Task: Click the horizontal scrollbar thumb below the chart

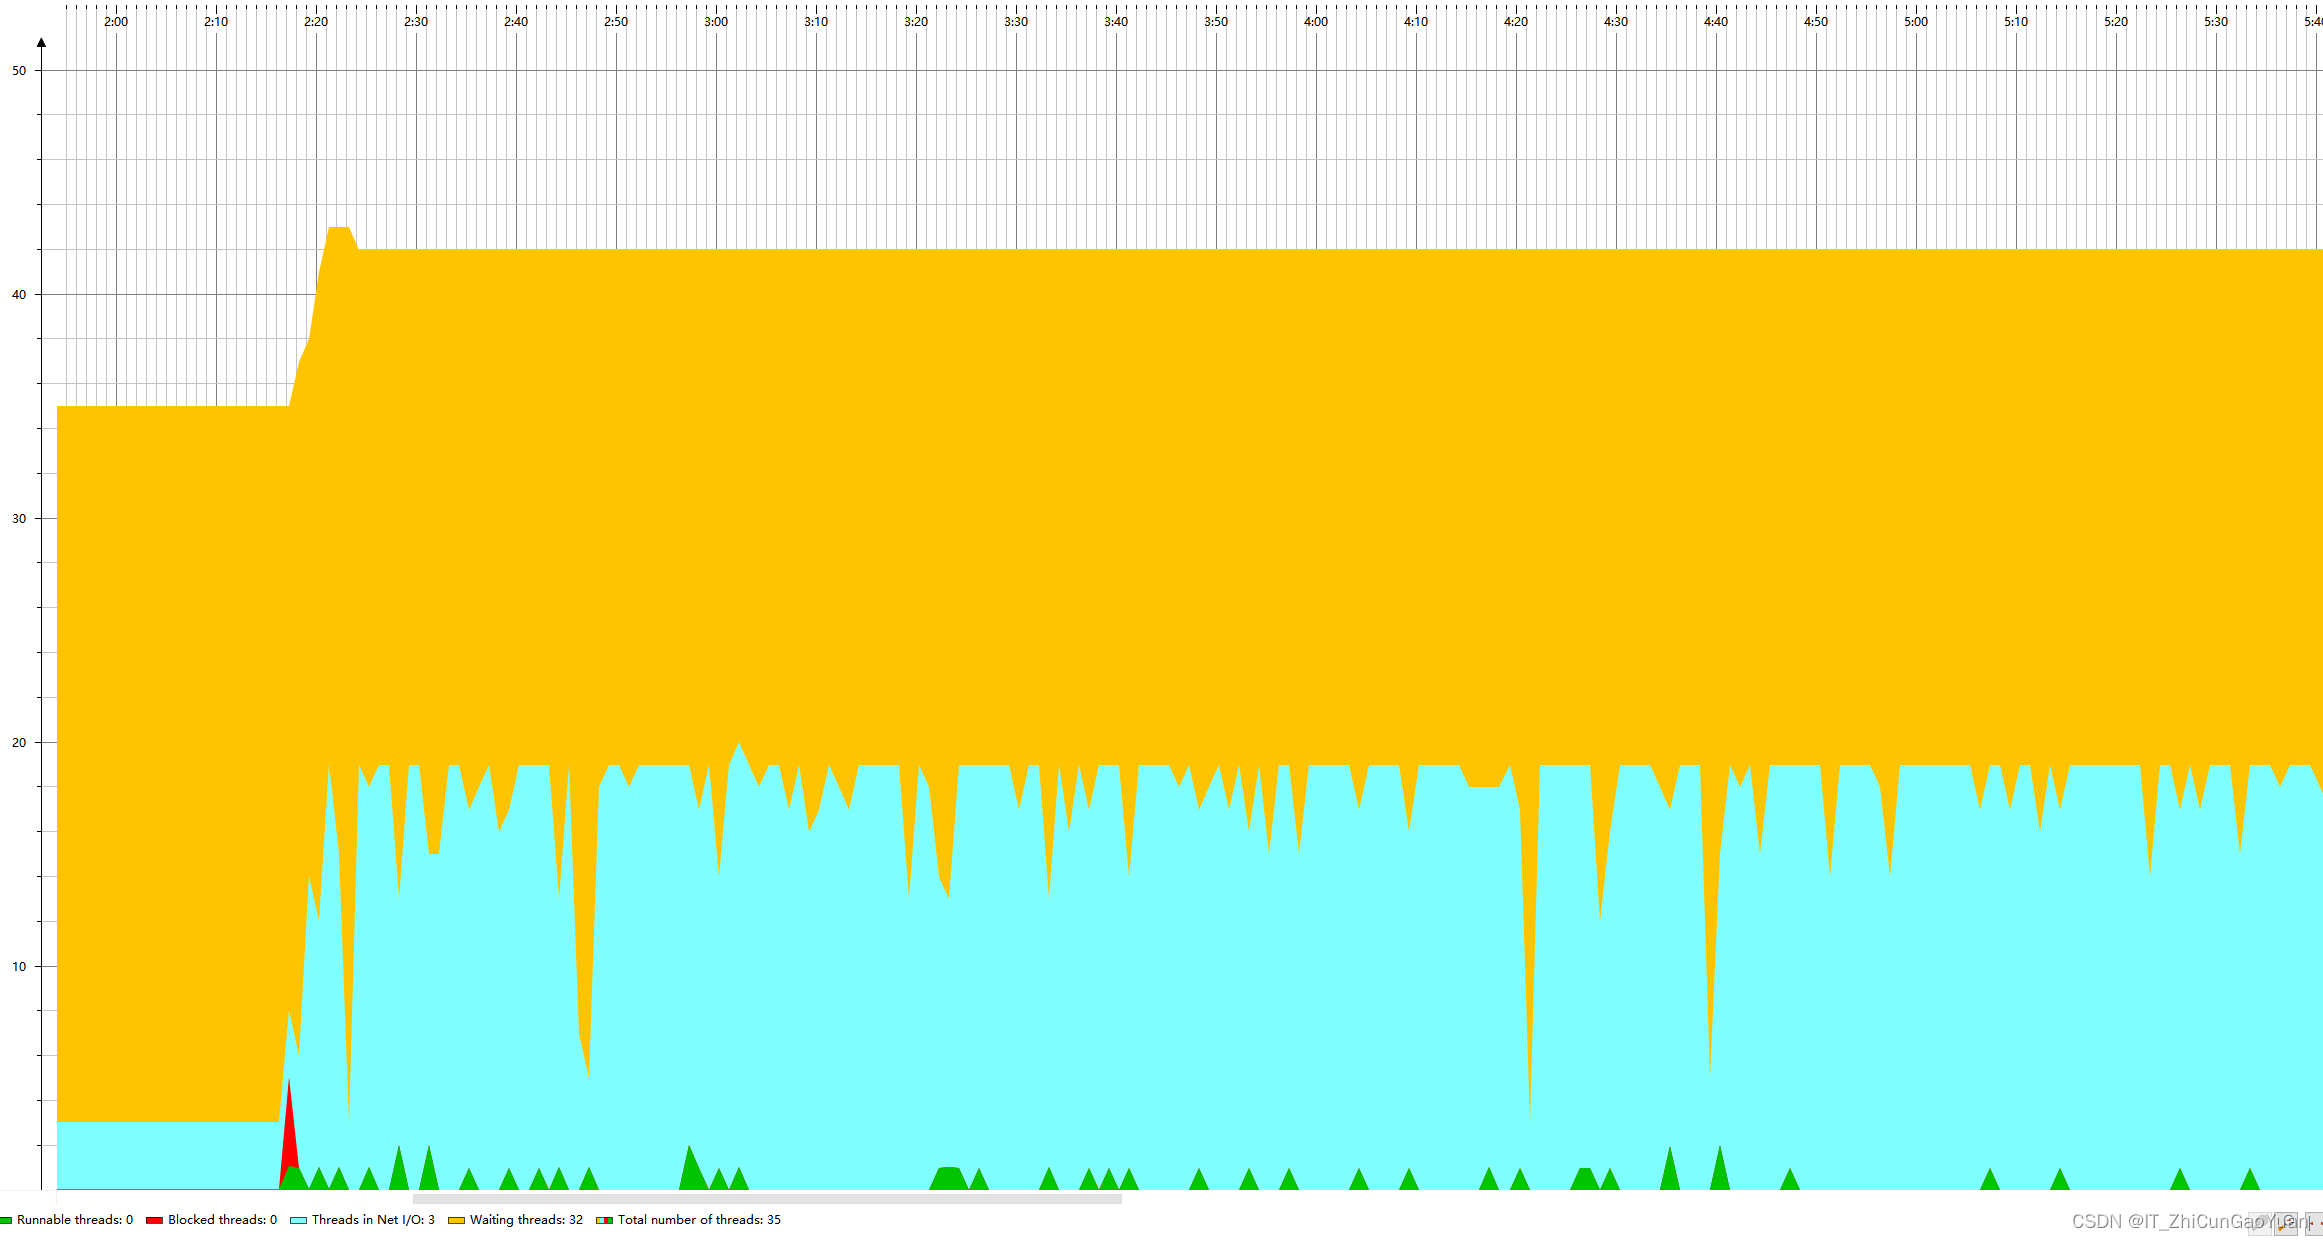Action: click(767, 1198)
